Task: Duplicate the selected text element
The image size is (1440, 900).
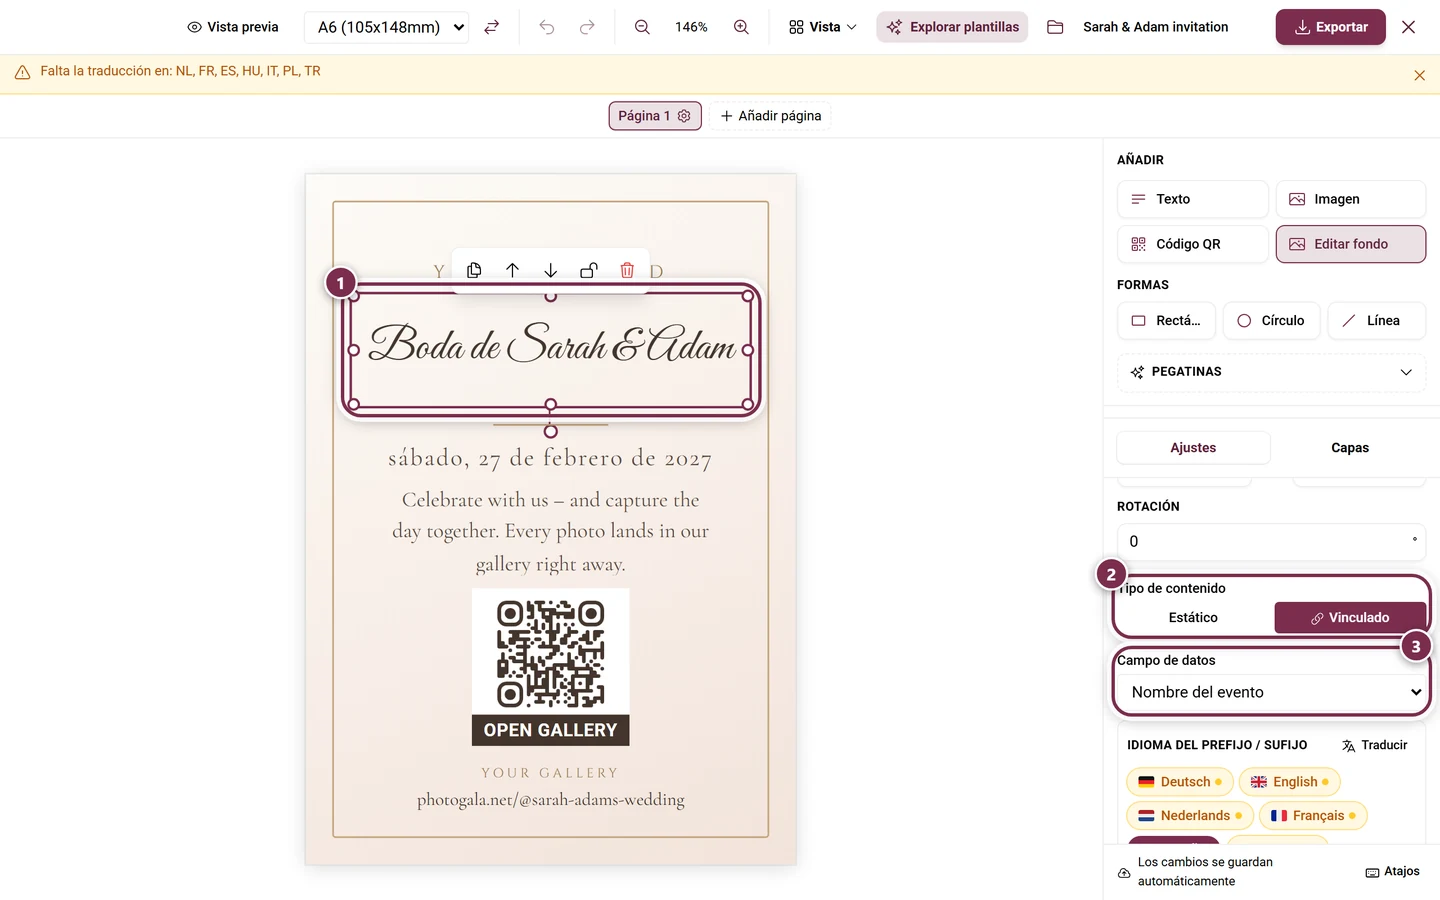Action: click(x=474, y=270)
